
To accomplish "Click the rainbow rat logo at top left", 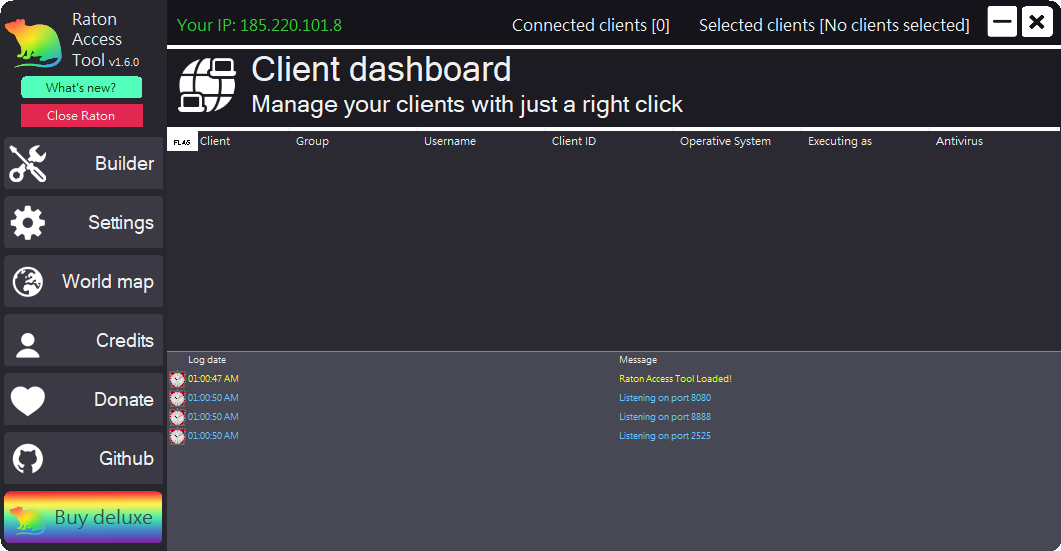I will (33, 42).
